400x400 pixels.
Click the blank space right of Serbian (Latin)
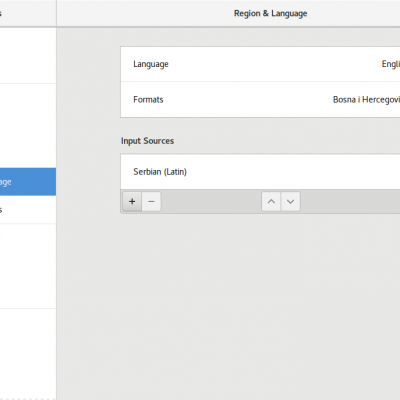click(x=293, y=172)
